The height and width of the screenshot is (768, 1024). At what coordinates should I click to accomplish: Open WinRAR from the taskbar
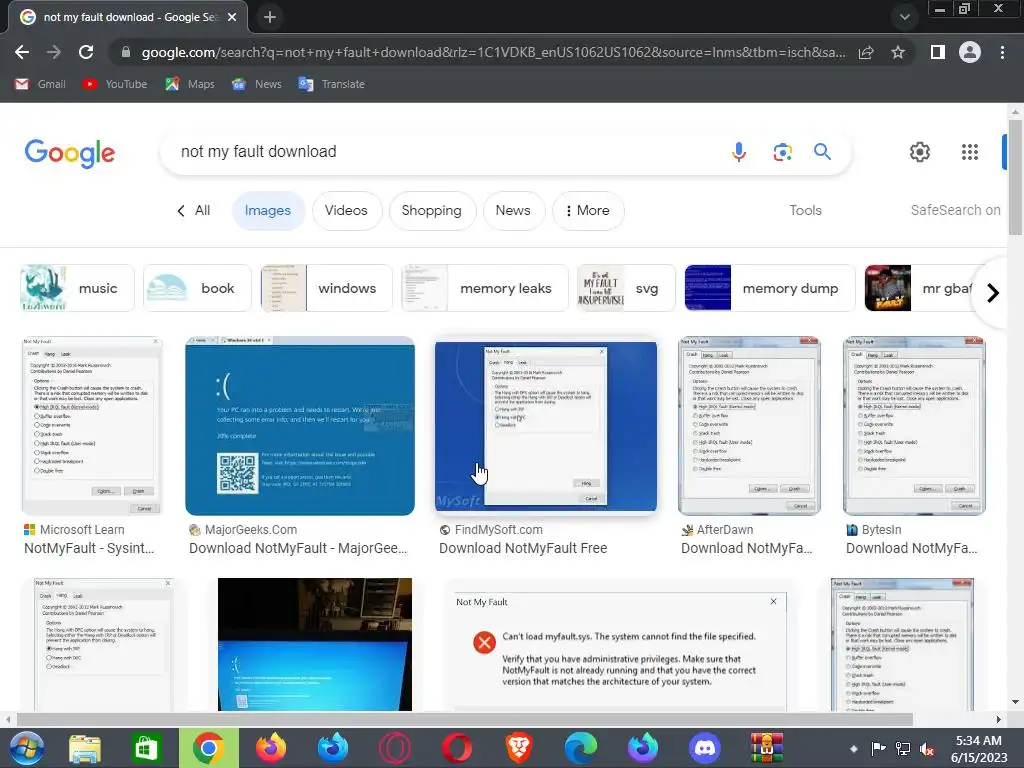(767, 748)
